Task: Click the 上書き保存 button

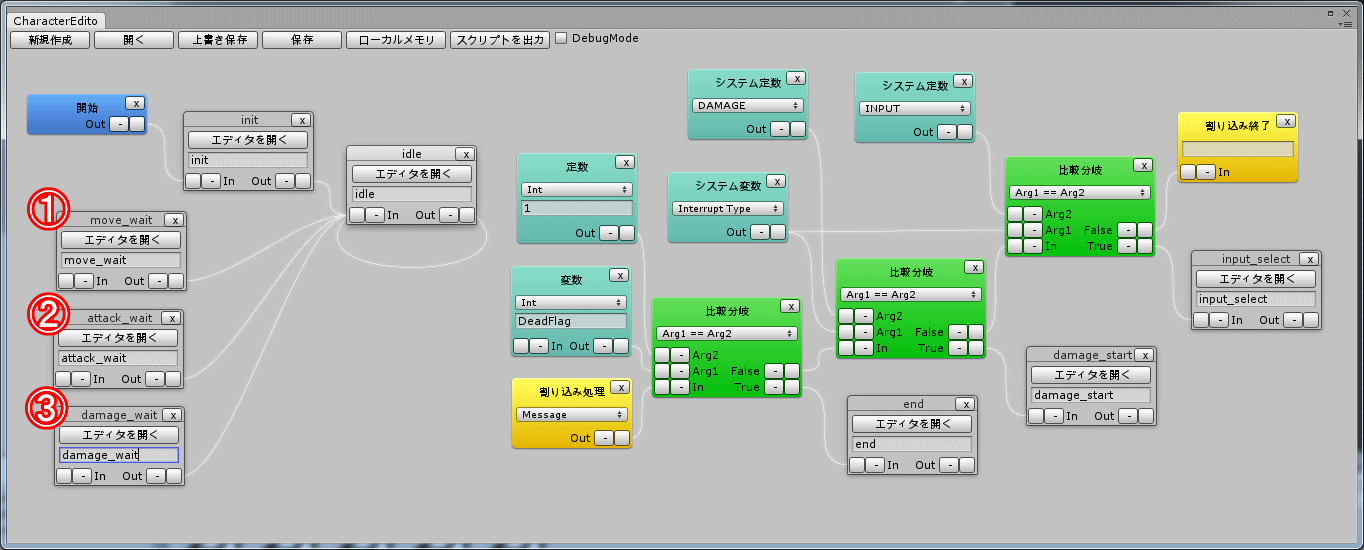Action: 218,40
